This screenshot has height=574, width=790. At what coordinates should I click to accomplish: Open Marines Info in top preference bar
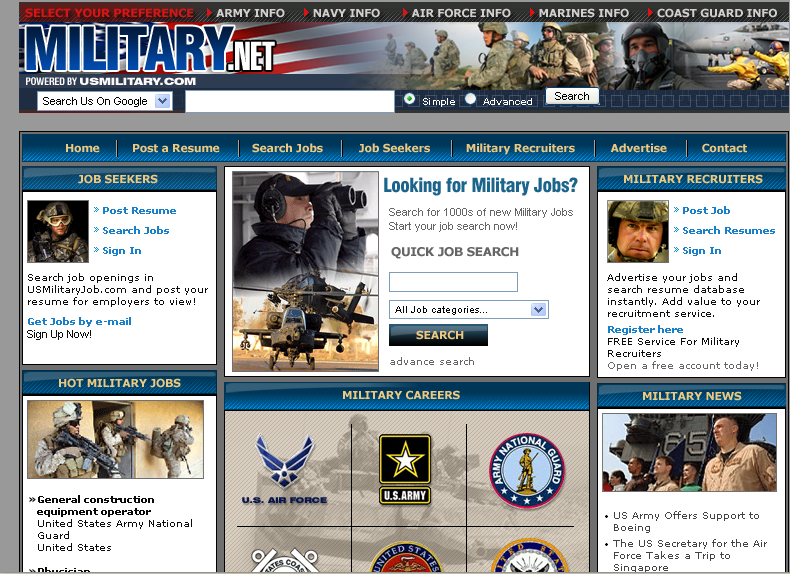(583, 13)
